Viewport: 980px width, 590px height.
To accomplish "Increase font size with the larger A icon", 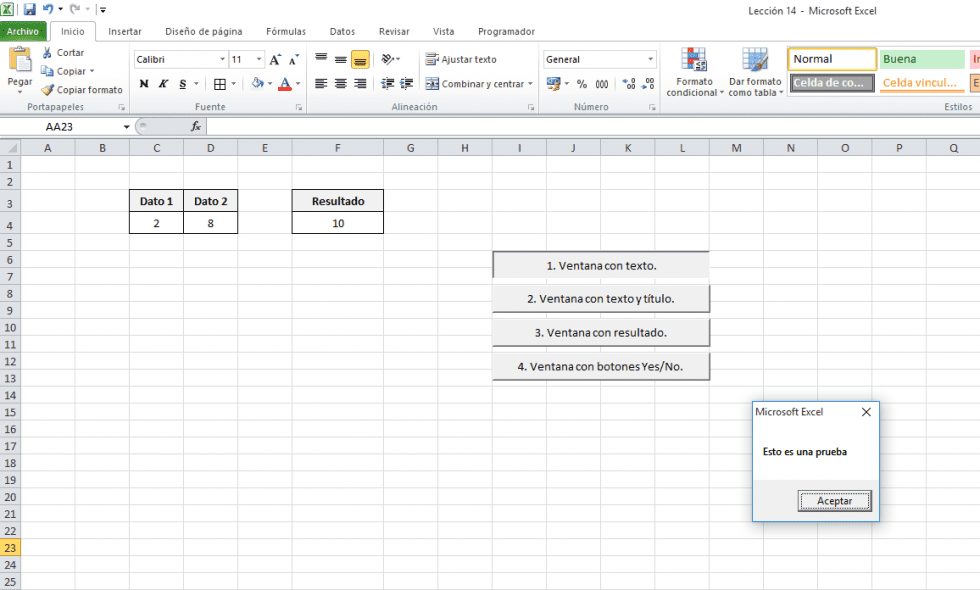I will click(x=275, y=60).
